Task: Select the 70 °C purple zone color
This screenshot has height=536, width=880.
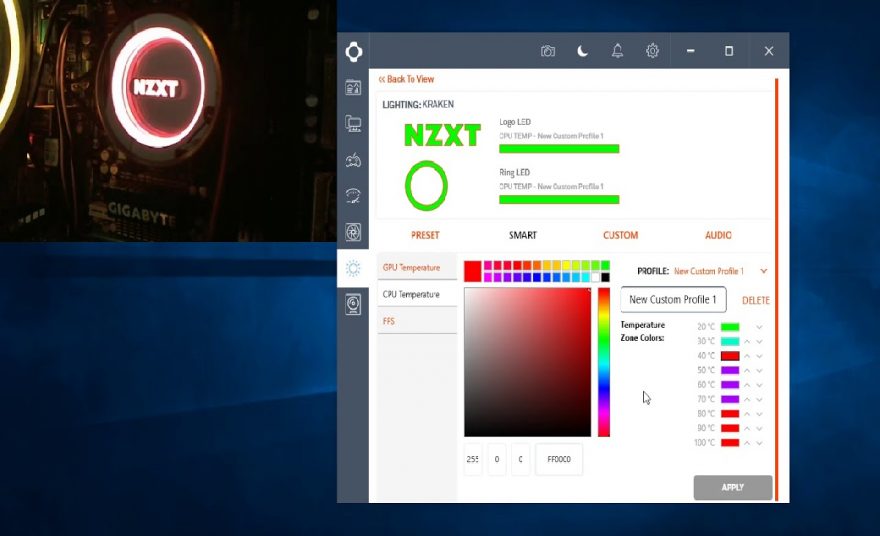Action: coord(730,399)
